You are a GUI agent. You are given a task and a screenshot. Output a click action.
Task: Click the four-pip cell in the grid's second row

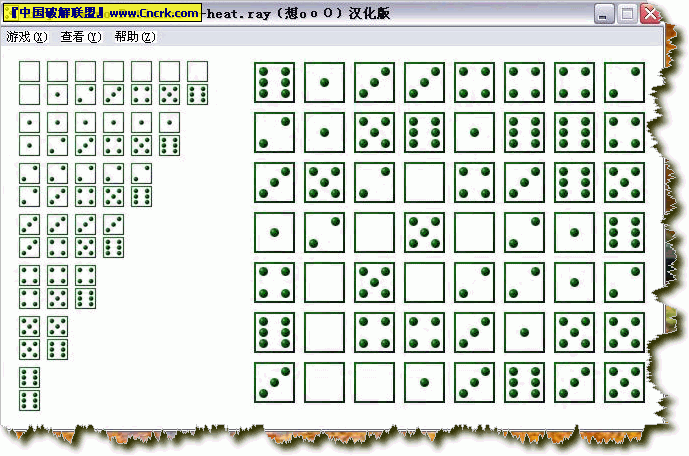click(624, 132)
